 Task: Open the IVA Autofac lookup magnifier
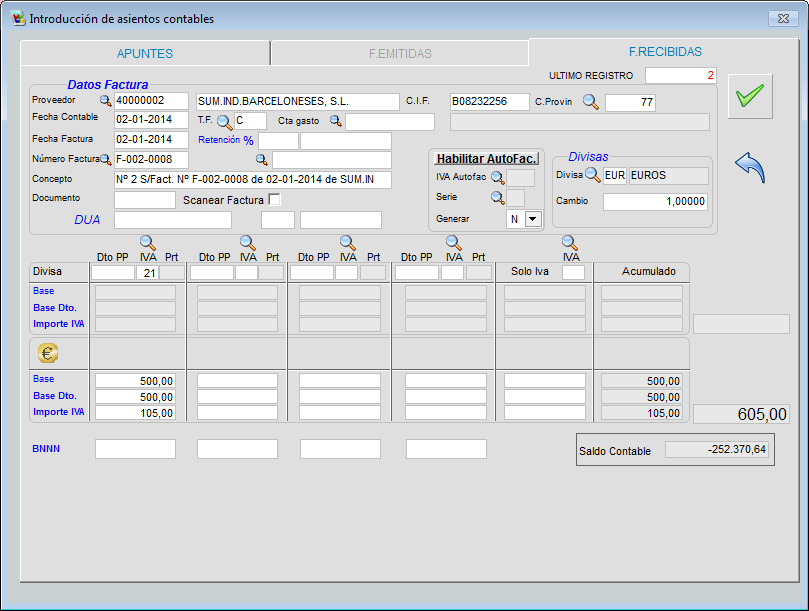pyautogui.click(x=497, y=177)
